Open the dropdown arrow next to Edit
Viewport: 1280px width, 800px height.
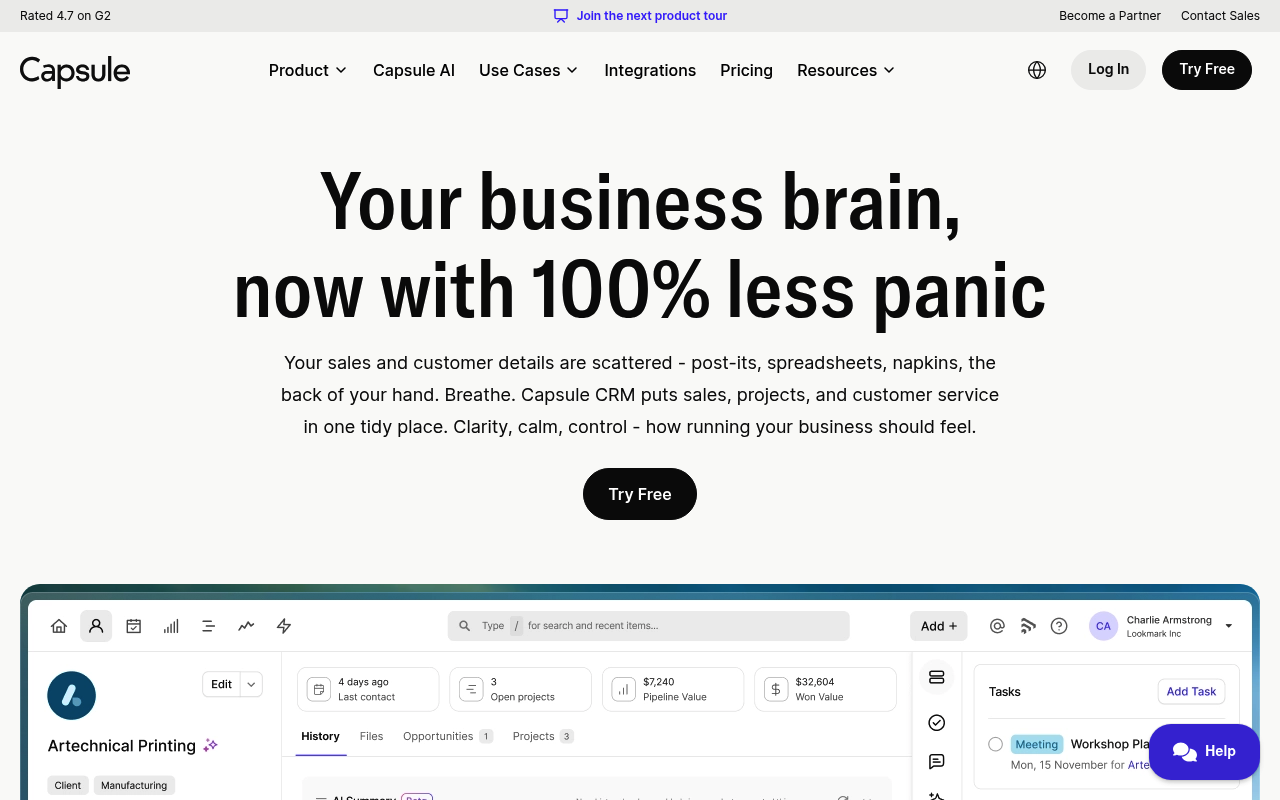[252, 684]
